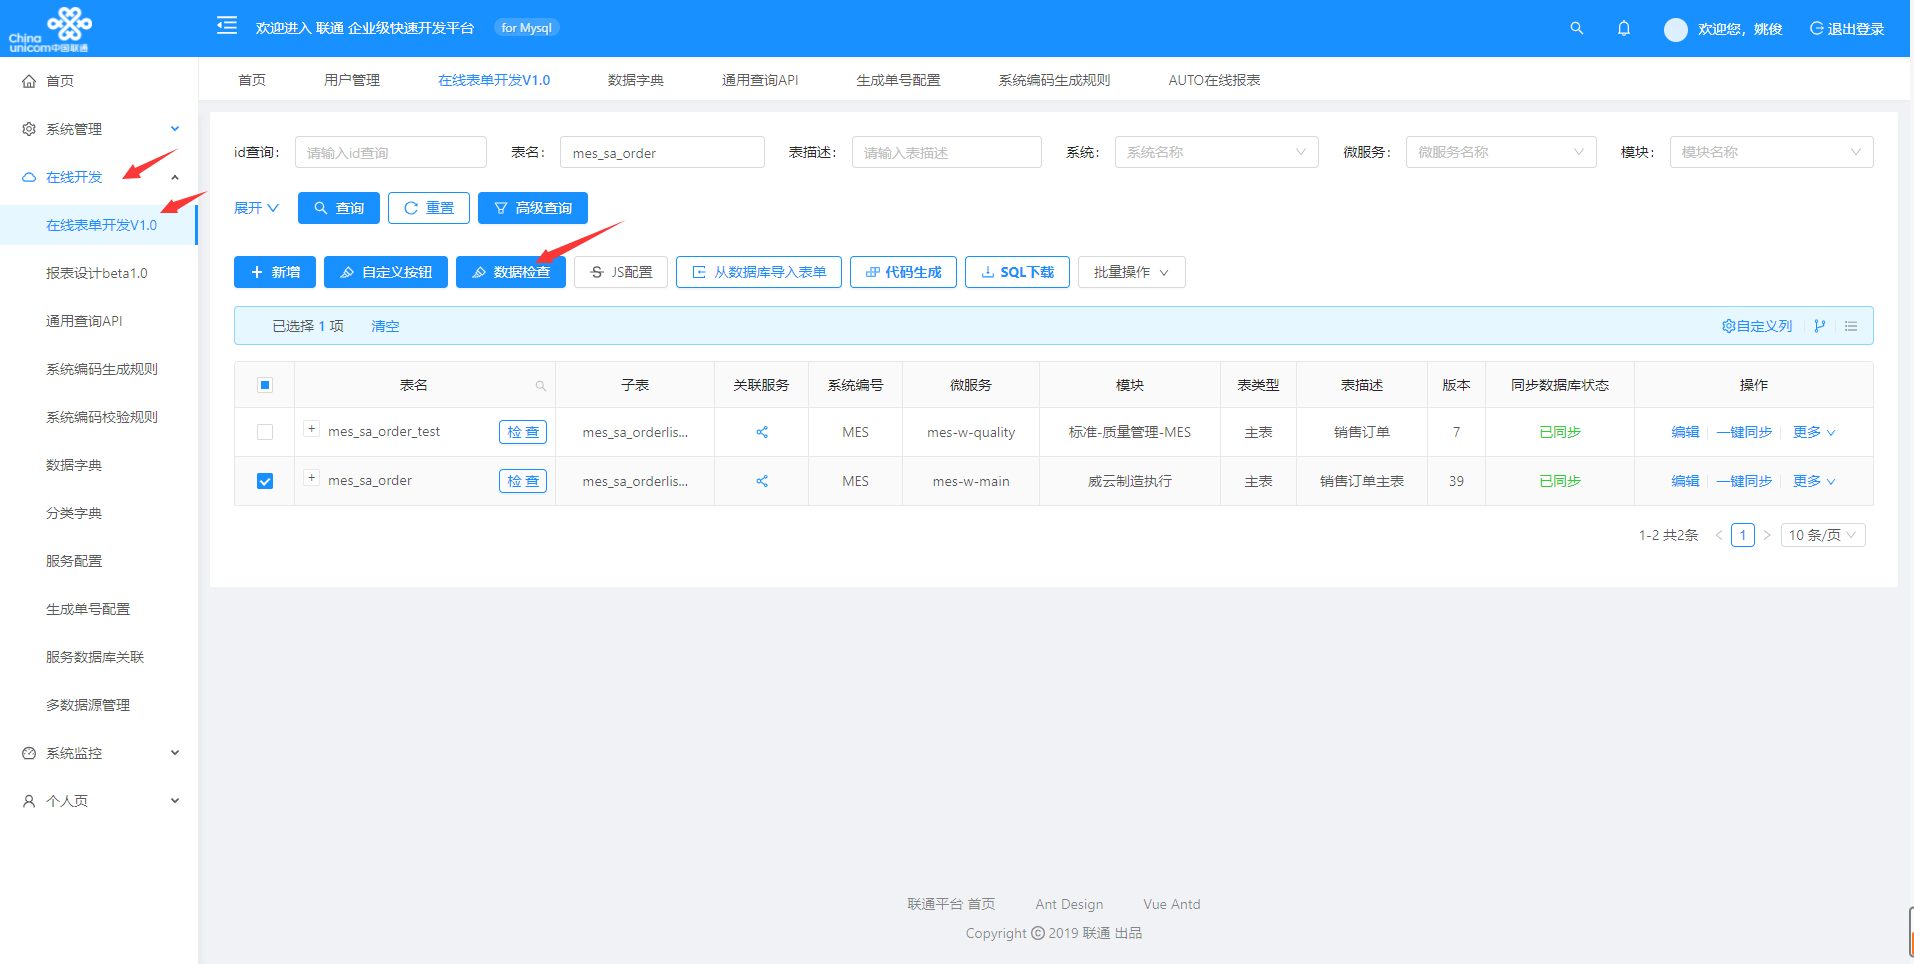Open the notifications bell icon
1914x964 pixels.
tap(1624, 28)
